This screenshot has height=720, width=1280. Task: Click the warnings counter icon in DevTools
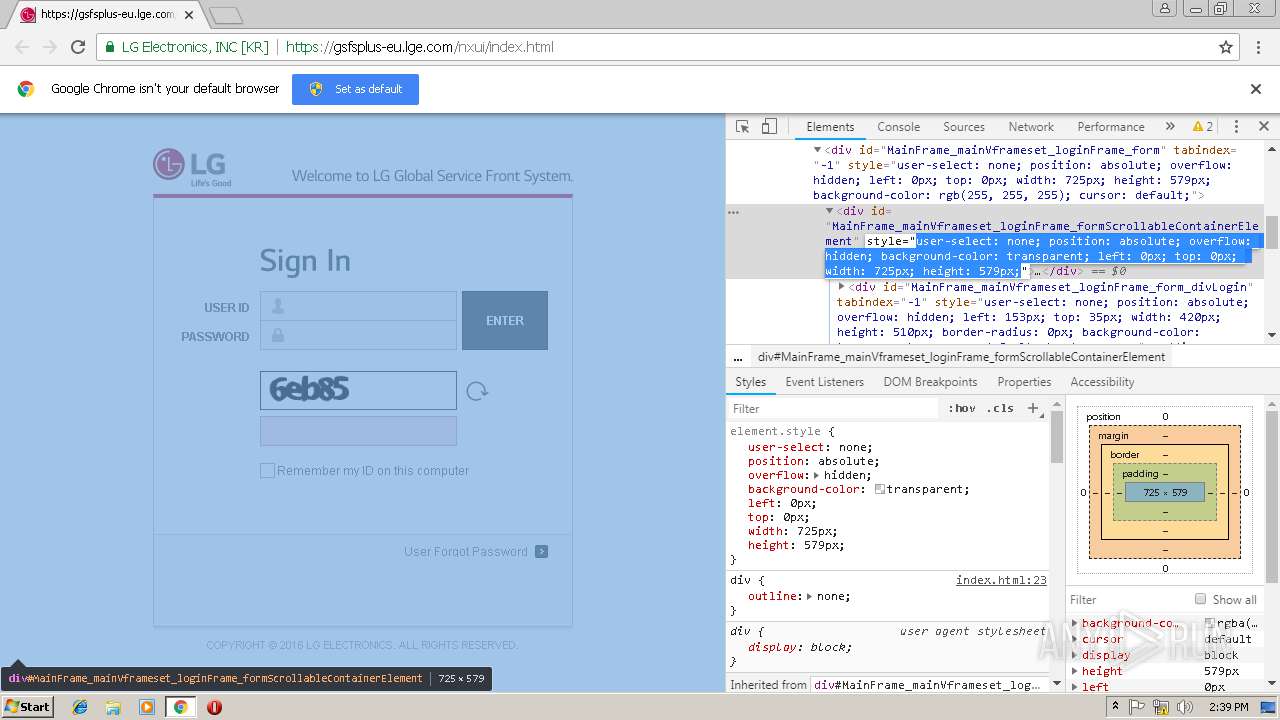[x=1202, y=127]
